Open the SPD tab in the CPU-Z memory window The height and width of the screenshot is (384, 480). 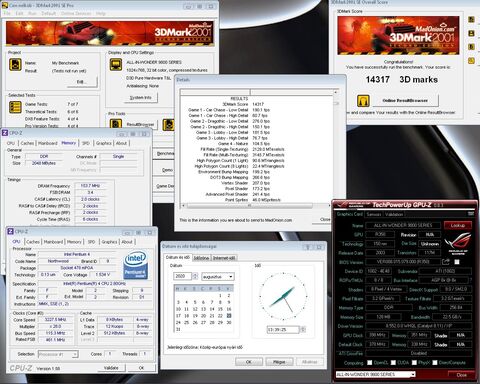[86, 143]
